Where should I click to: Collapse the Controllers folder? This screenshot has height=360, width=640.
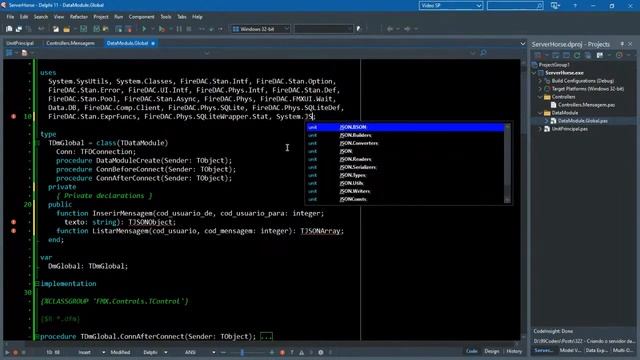(540, 97)
